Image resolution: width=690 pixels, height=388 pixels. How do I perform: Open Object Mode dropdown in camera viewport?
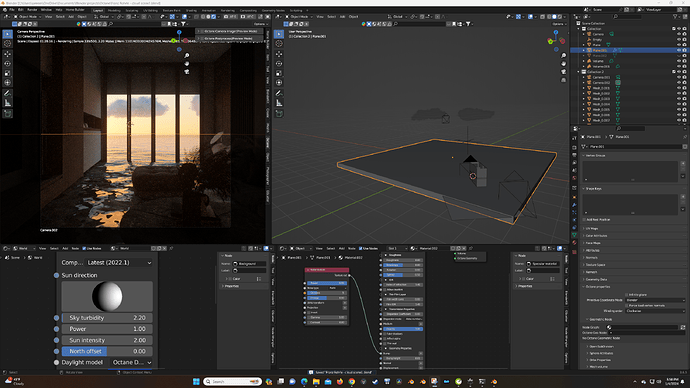coord(27,17)
